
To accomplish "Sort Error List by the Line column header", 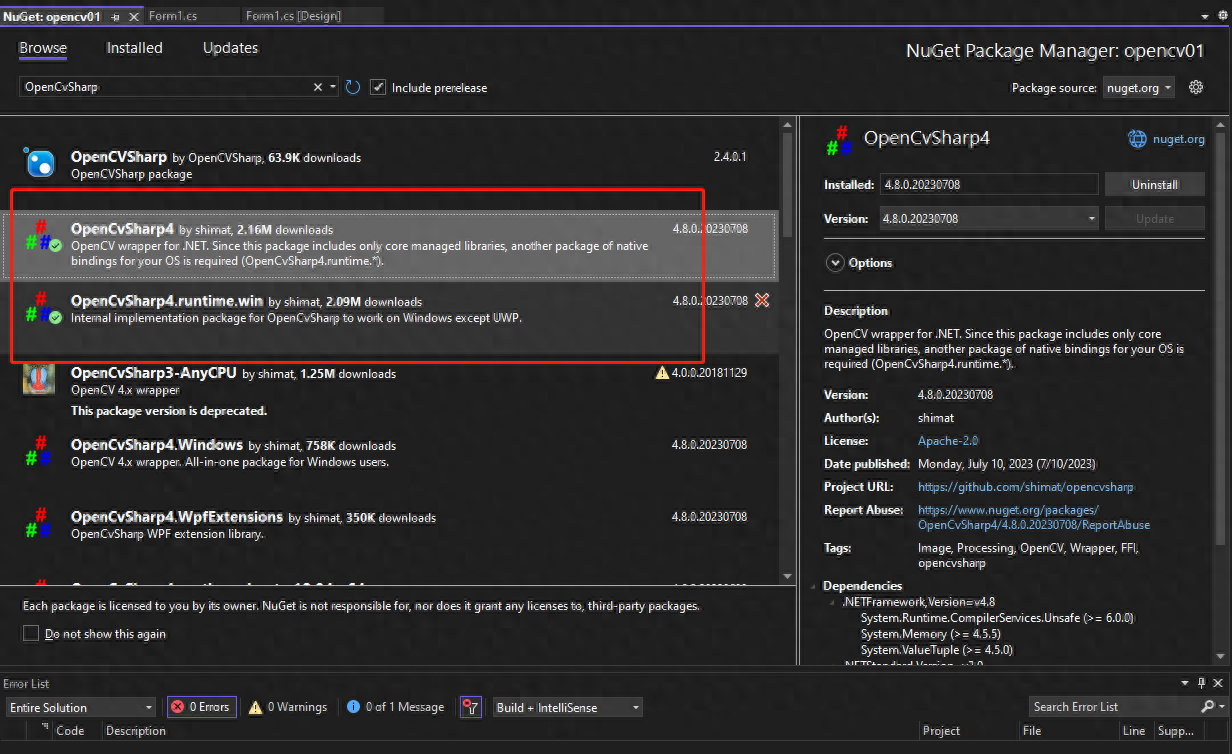I will click(1133, 731).
